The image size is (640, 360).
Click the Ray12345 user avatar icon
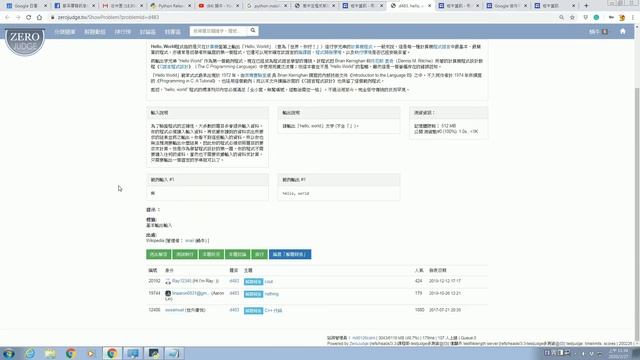168,282
